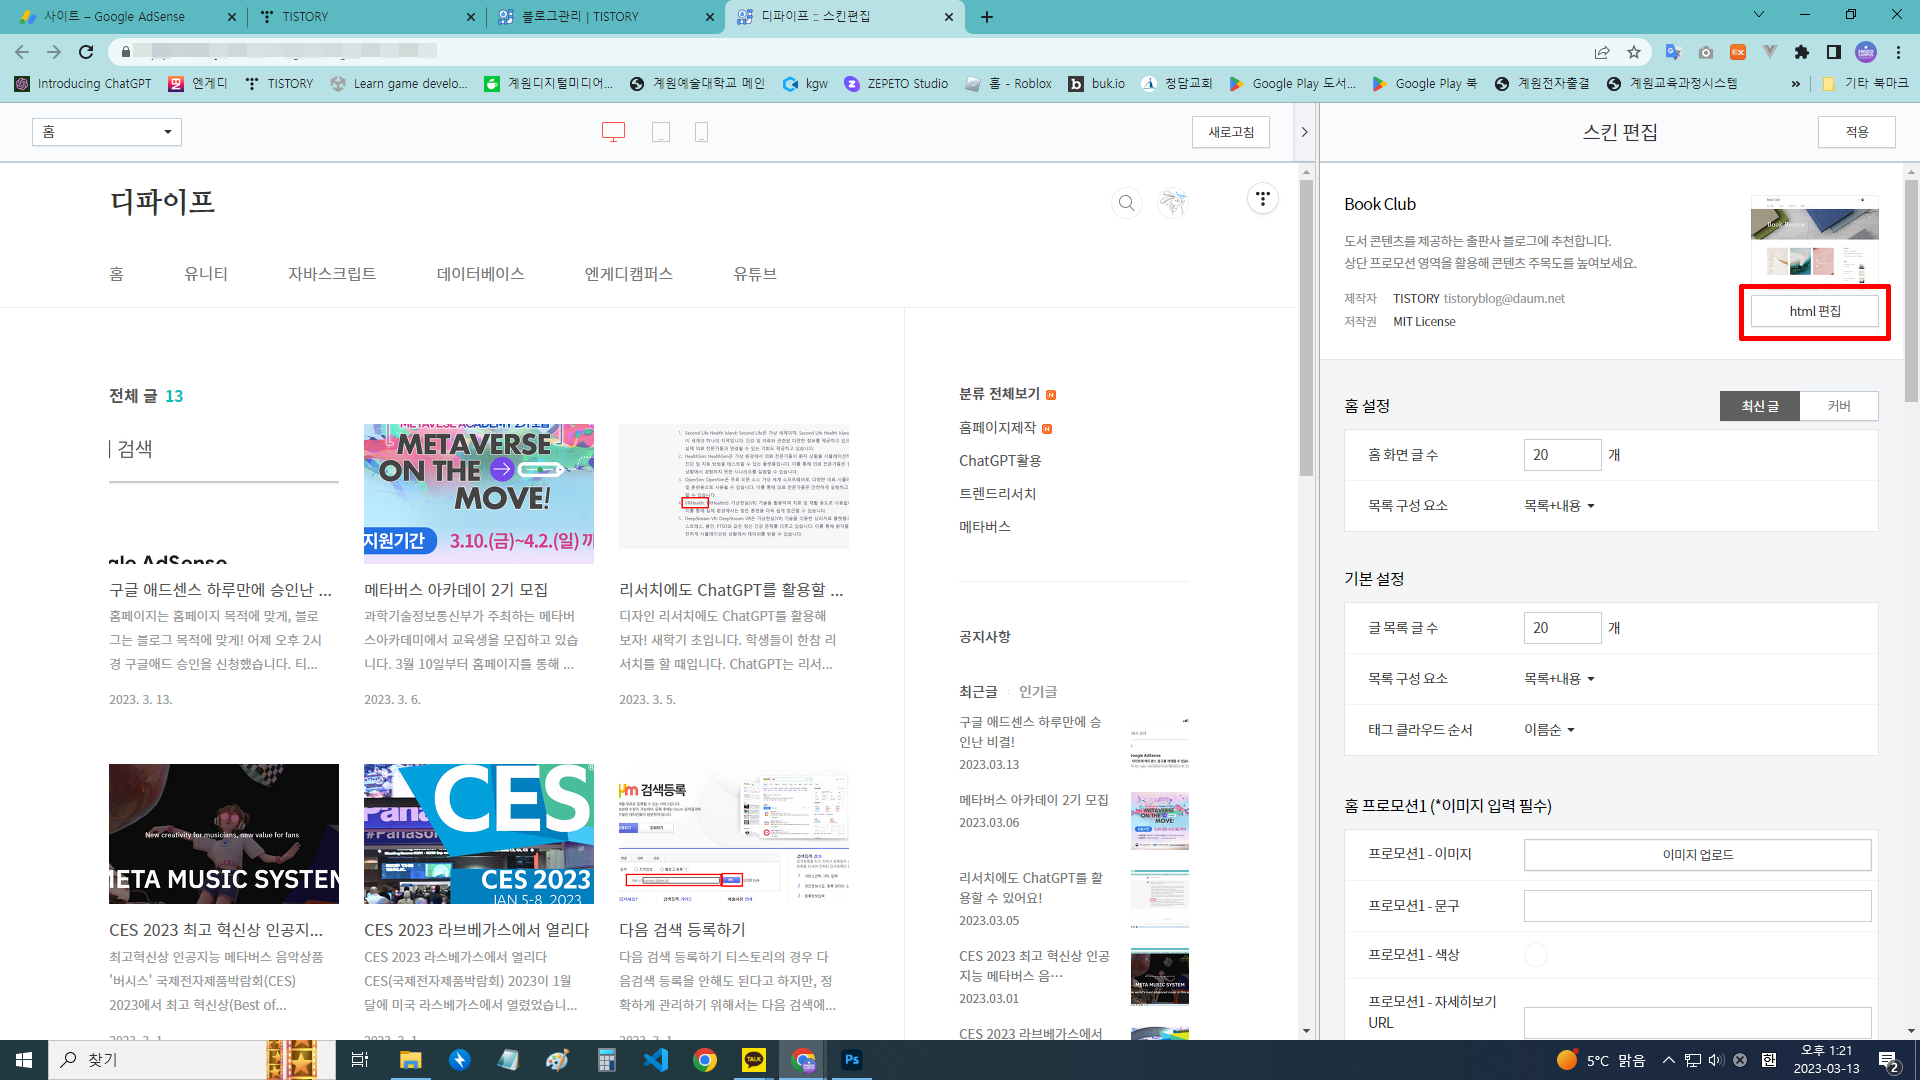Open File Explorer from the taskbar

[x=411, y=1060]
